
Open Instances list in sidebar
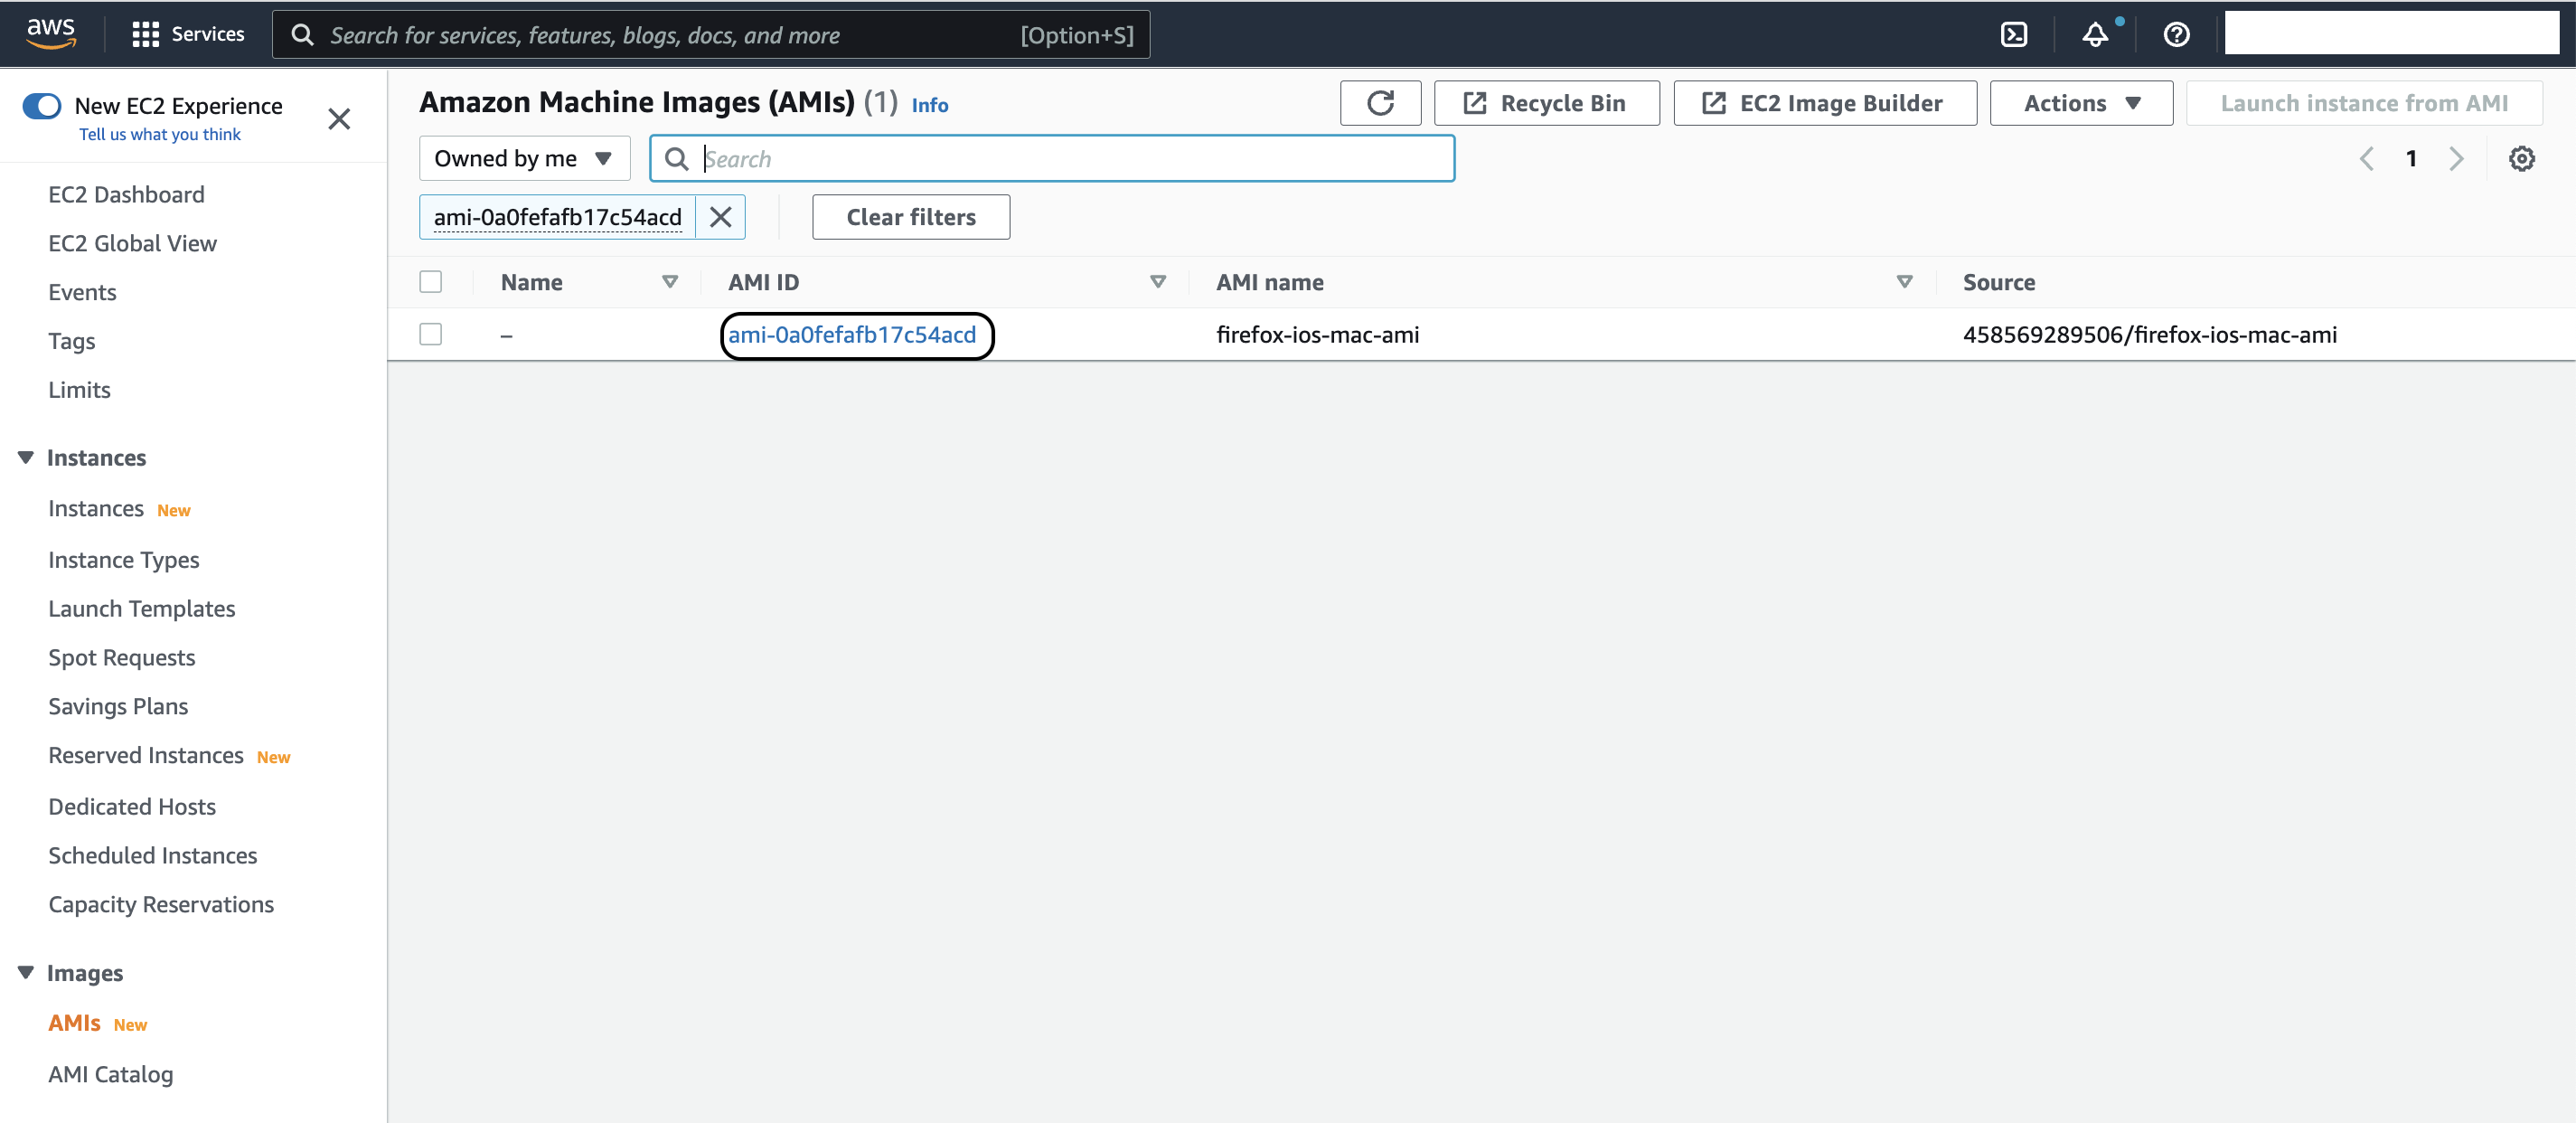pyautogui.click(x=96, y=508)
